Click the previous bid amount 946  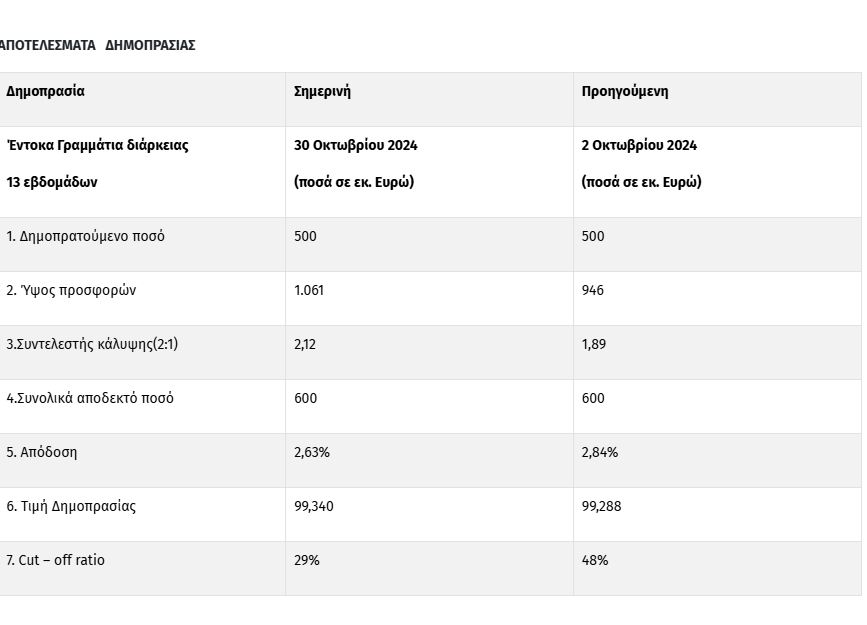click(x=593, y=290)
